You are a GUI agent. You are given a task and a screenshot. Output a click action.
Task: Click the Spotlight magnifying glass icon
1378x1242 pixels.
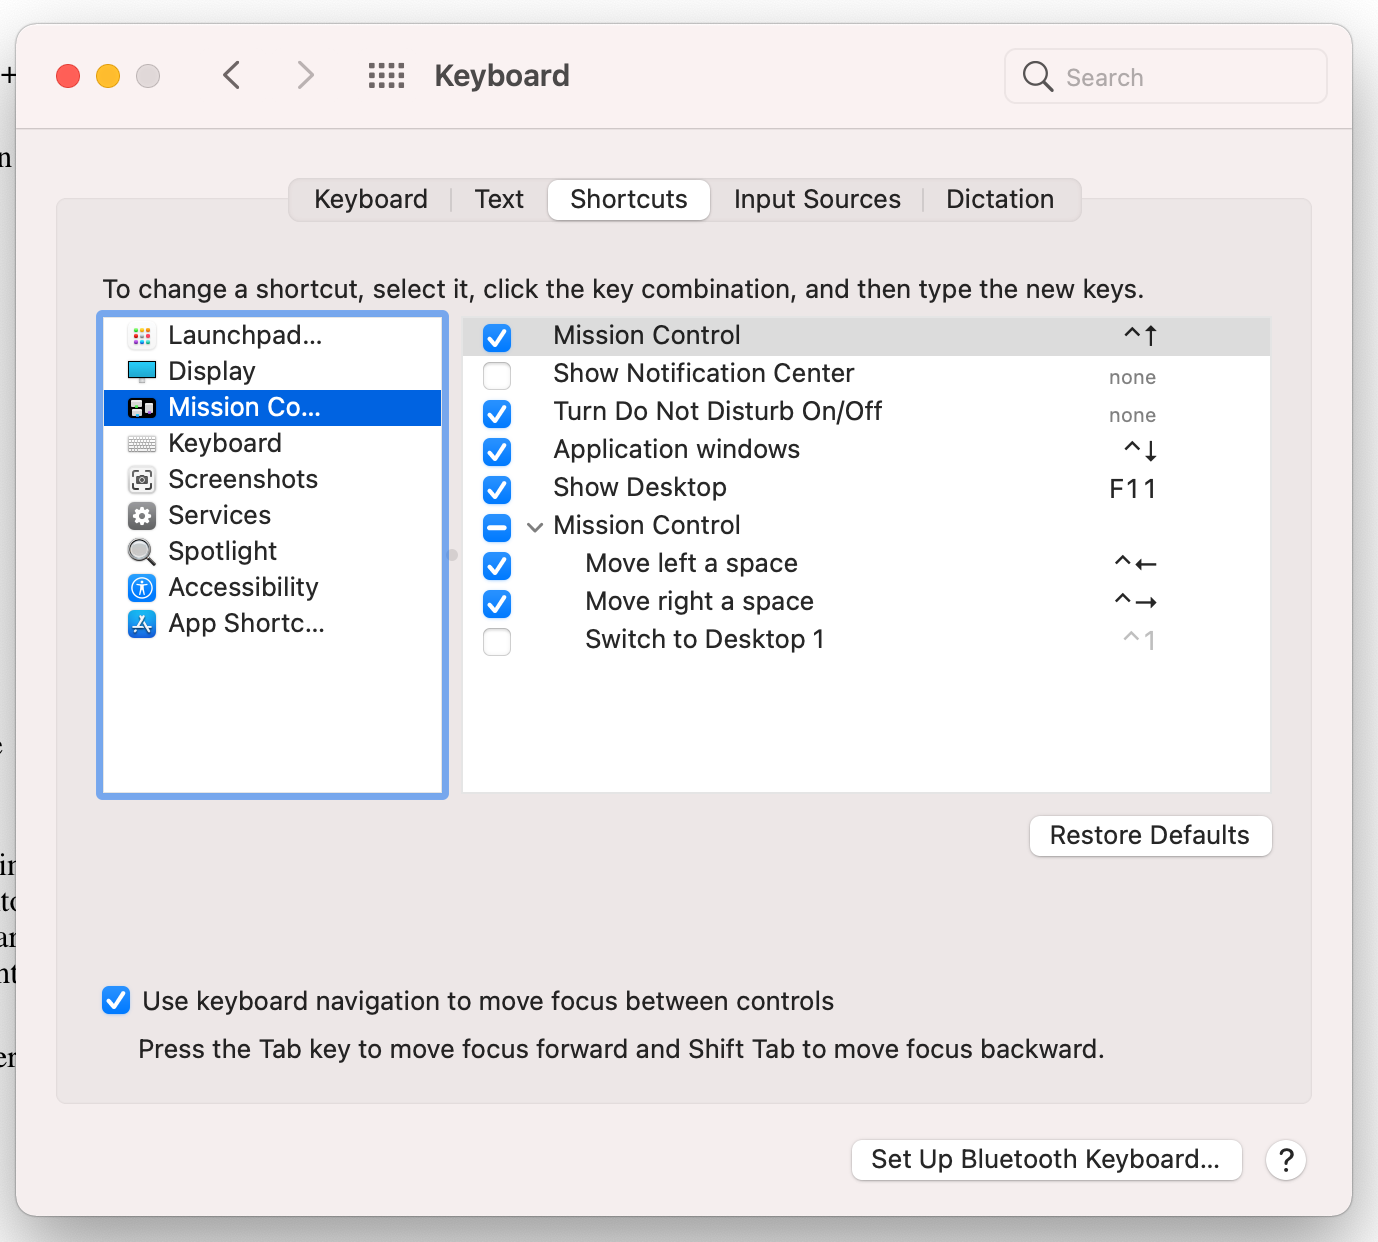(x=142, y=552)
